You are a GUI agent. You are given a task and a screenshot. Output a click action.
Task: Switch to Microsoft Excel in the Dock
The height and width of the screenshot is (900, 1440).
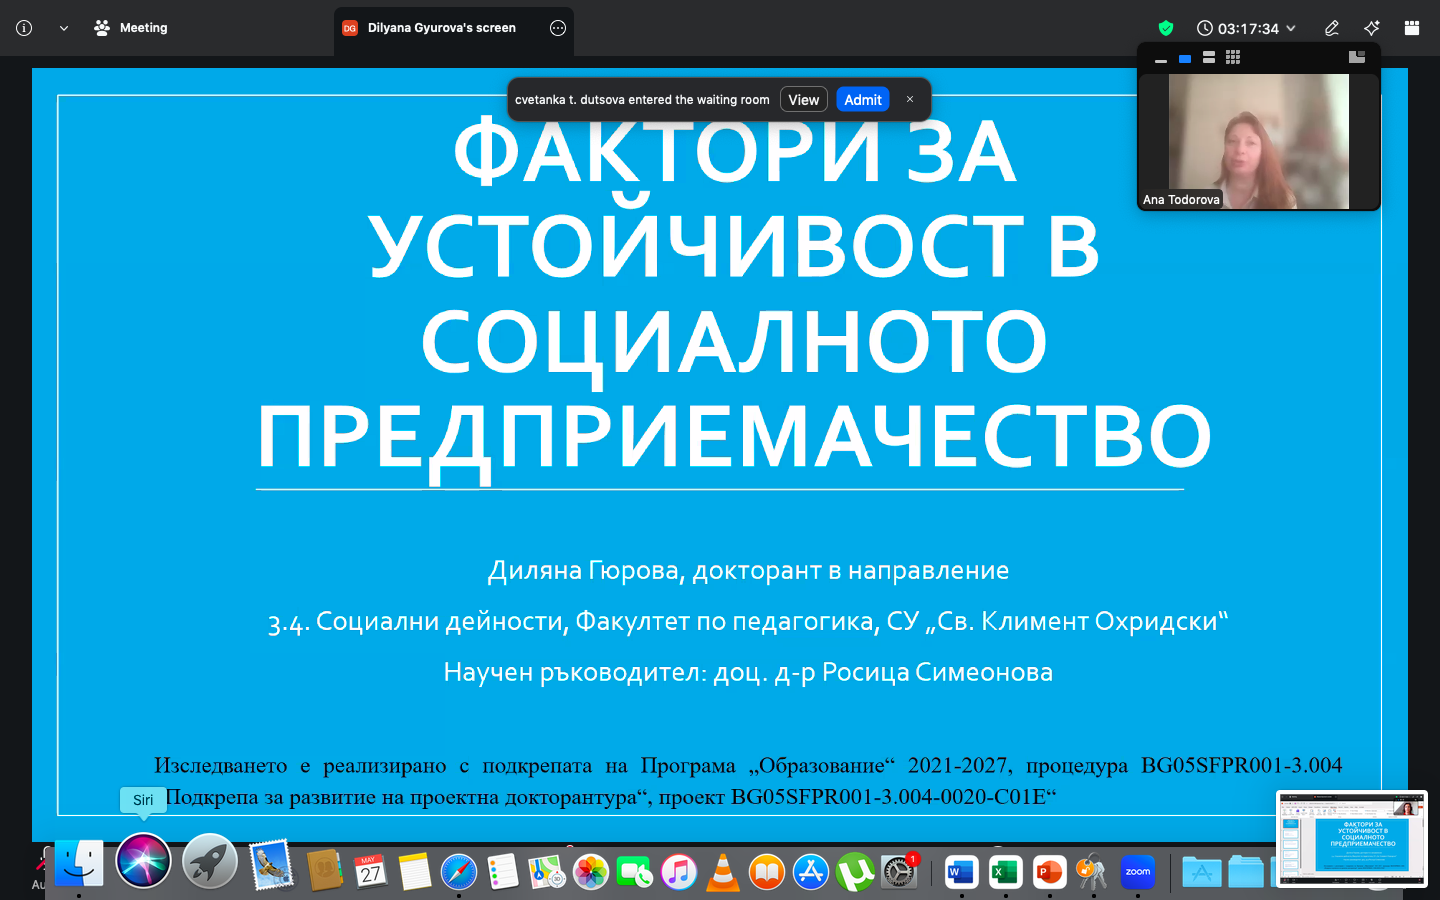tap(1005, 872)
